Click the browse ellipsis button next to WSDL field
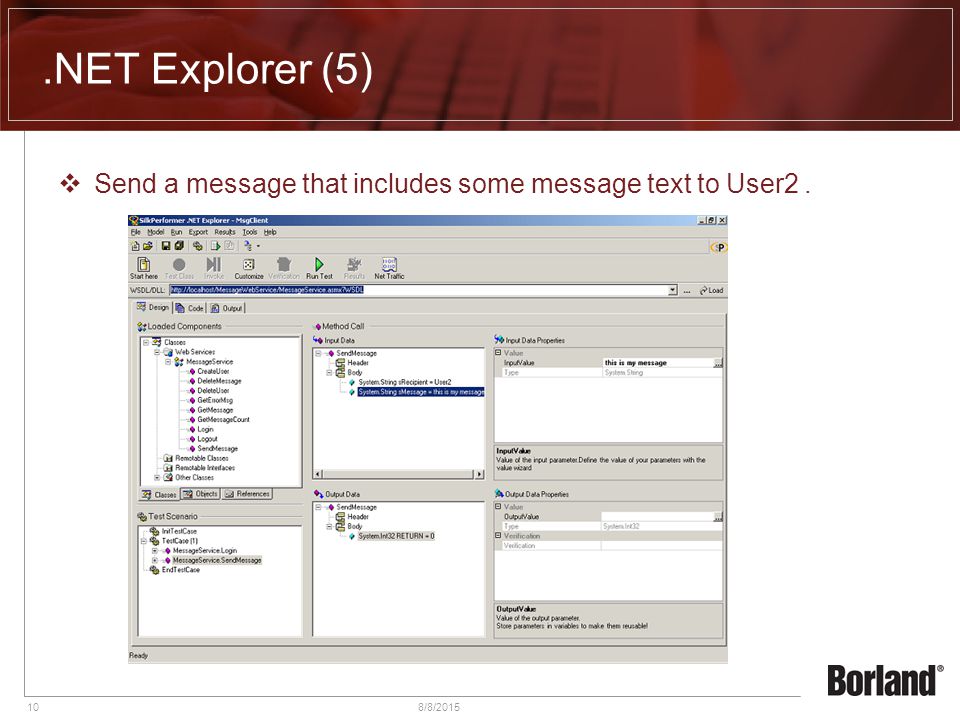 (687, 290)
